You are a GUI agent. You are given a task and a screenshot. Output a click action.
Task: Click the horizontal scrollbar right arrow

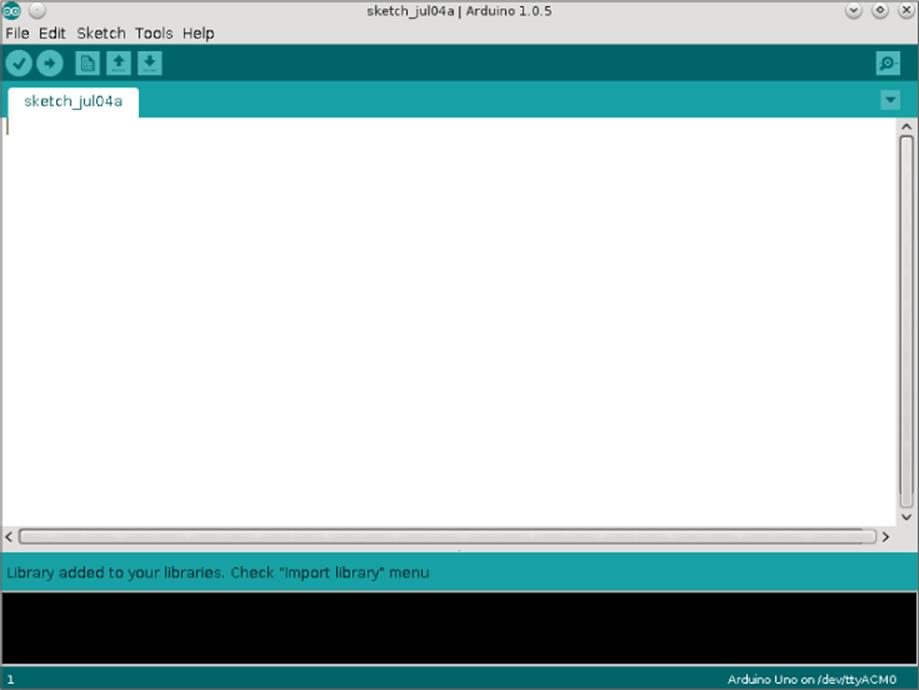pyautogui.click(x=885, y=537)
